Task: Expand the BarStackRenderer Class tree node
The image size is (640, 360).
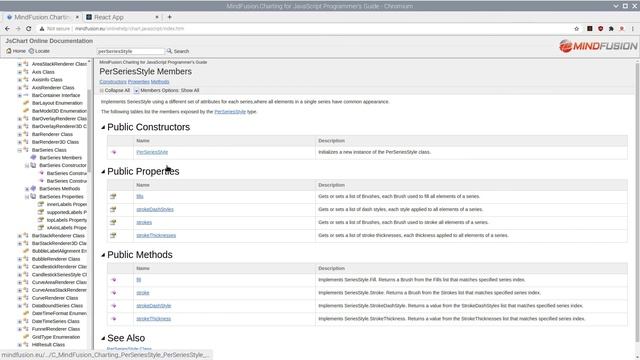Action: tap(19, 236)
